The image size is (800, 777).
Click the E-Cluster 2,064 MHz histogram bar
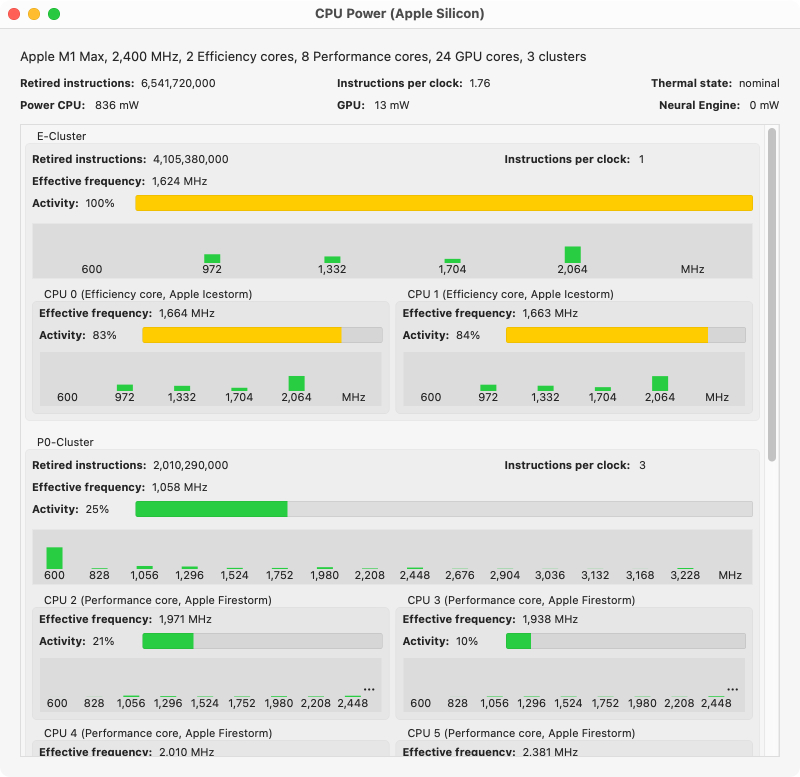coord(572,255)
